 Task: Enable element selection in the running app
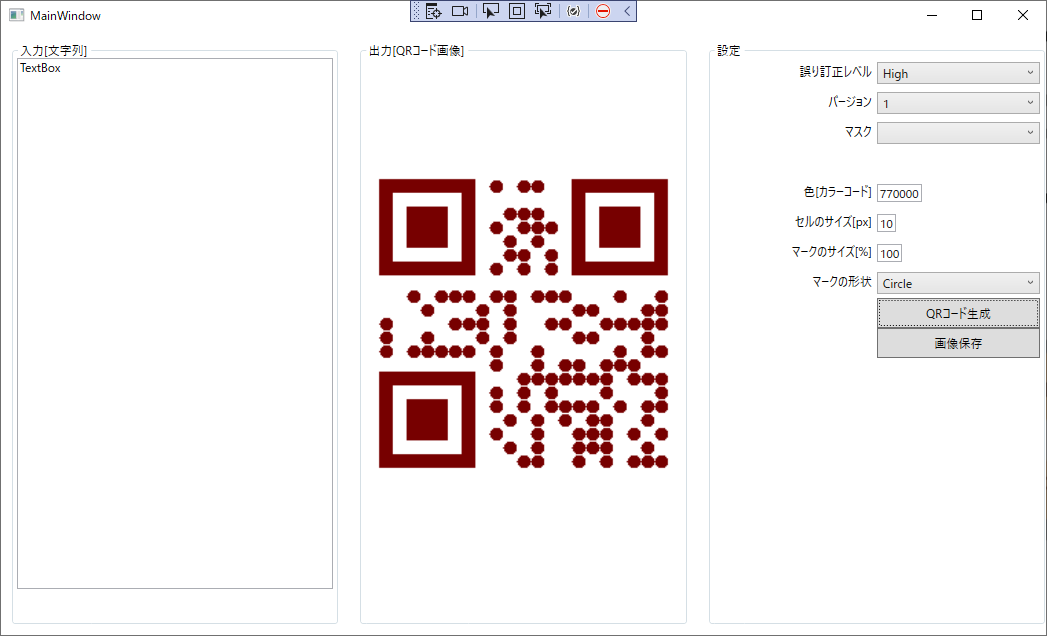click(490, 11)
